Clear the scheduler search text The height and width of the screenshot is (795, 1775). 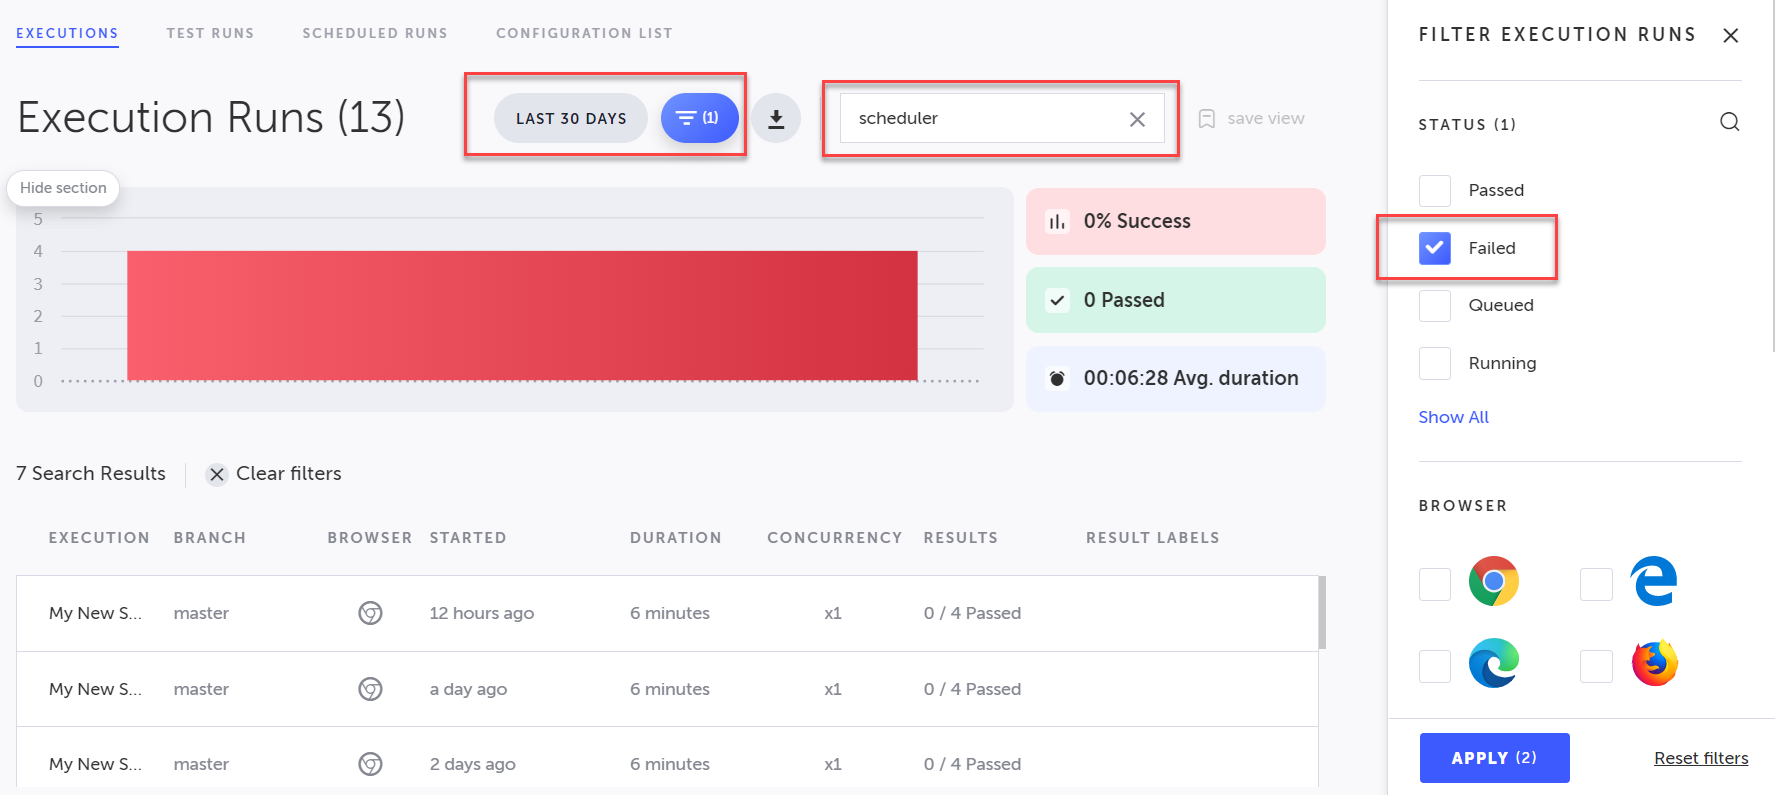[1137, 119]
